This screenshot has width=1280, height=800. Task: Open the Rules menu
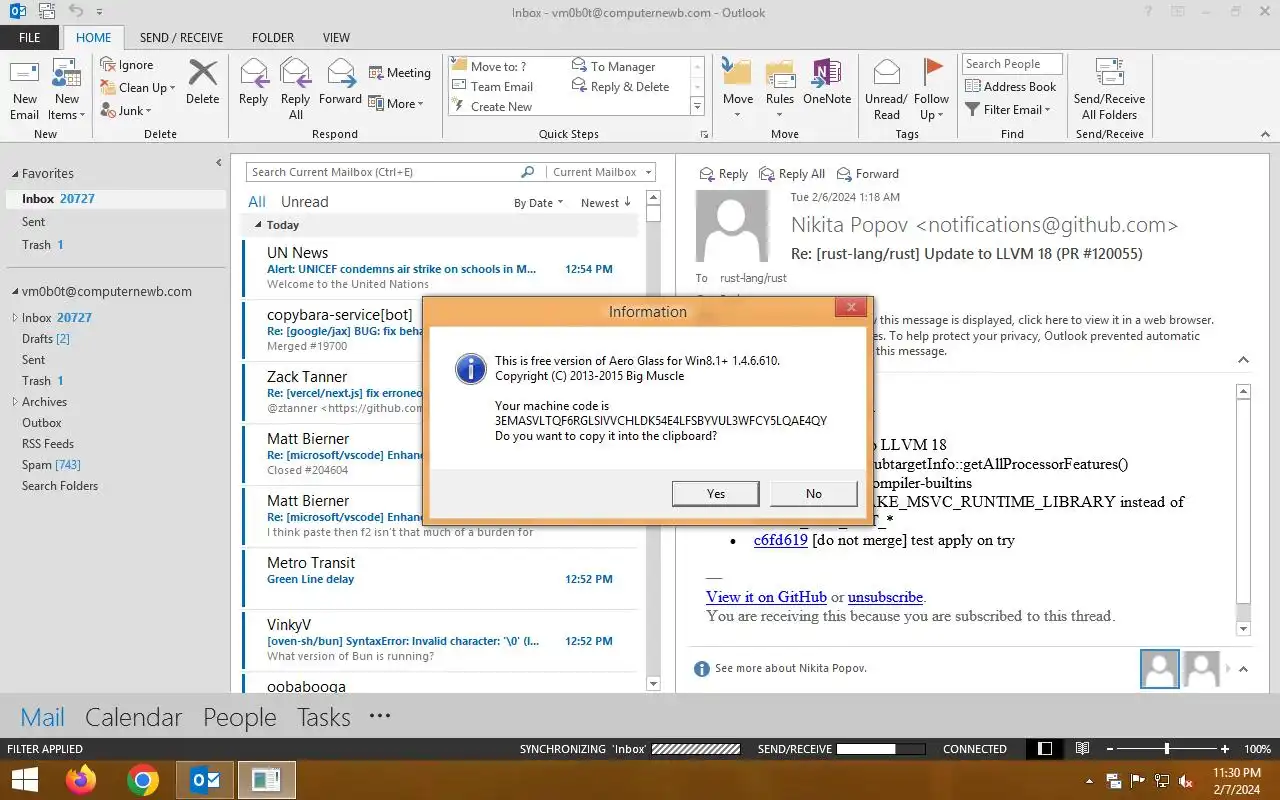click(x=780, y=89)
